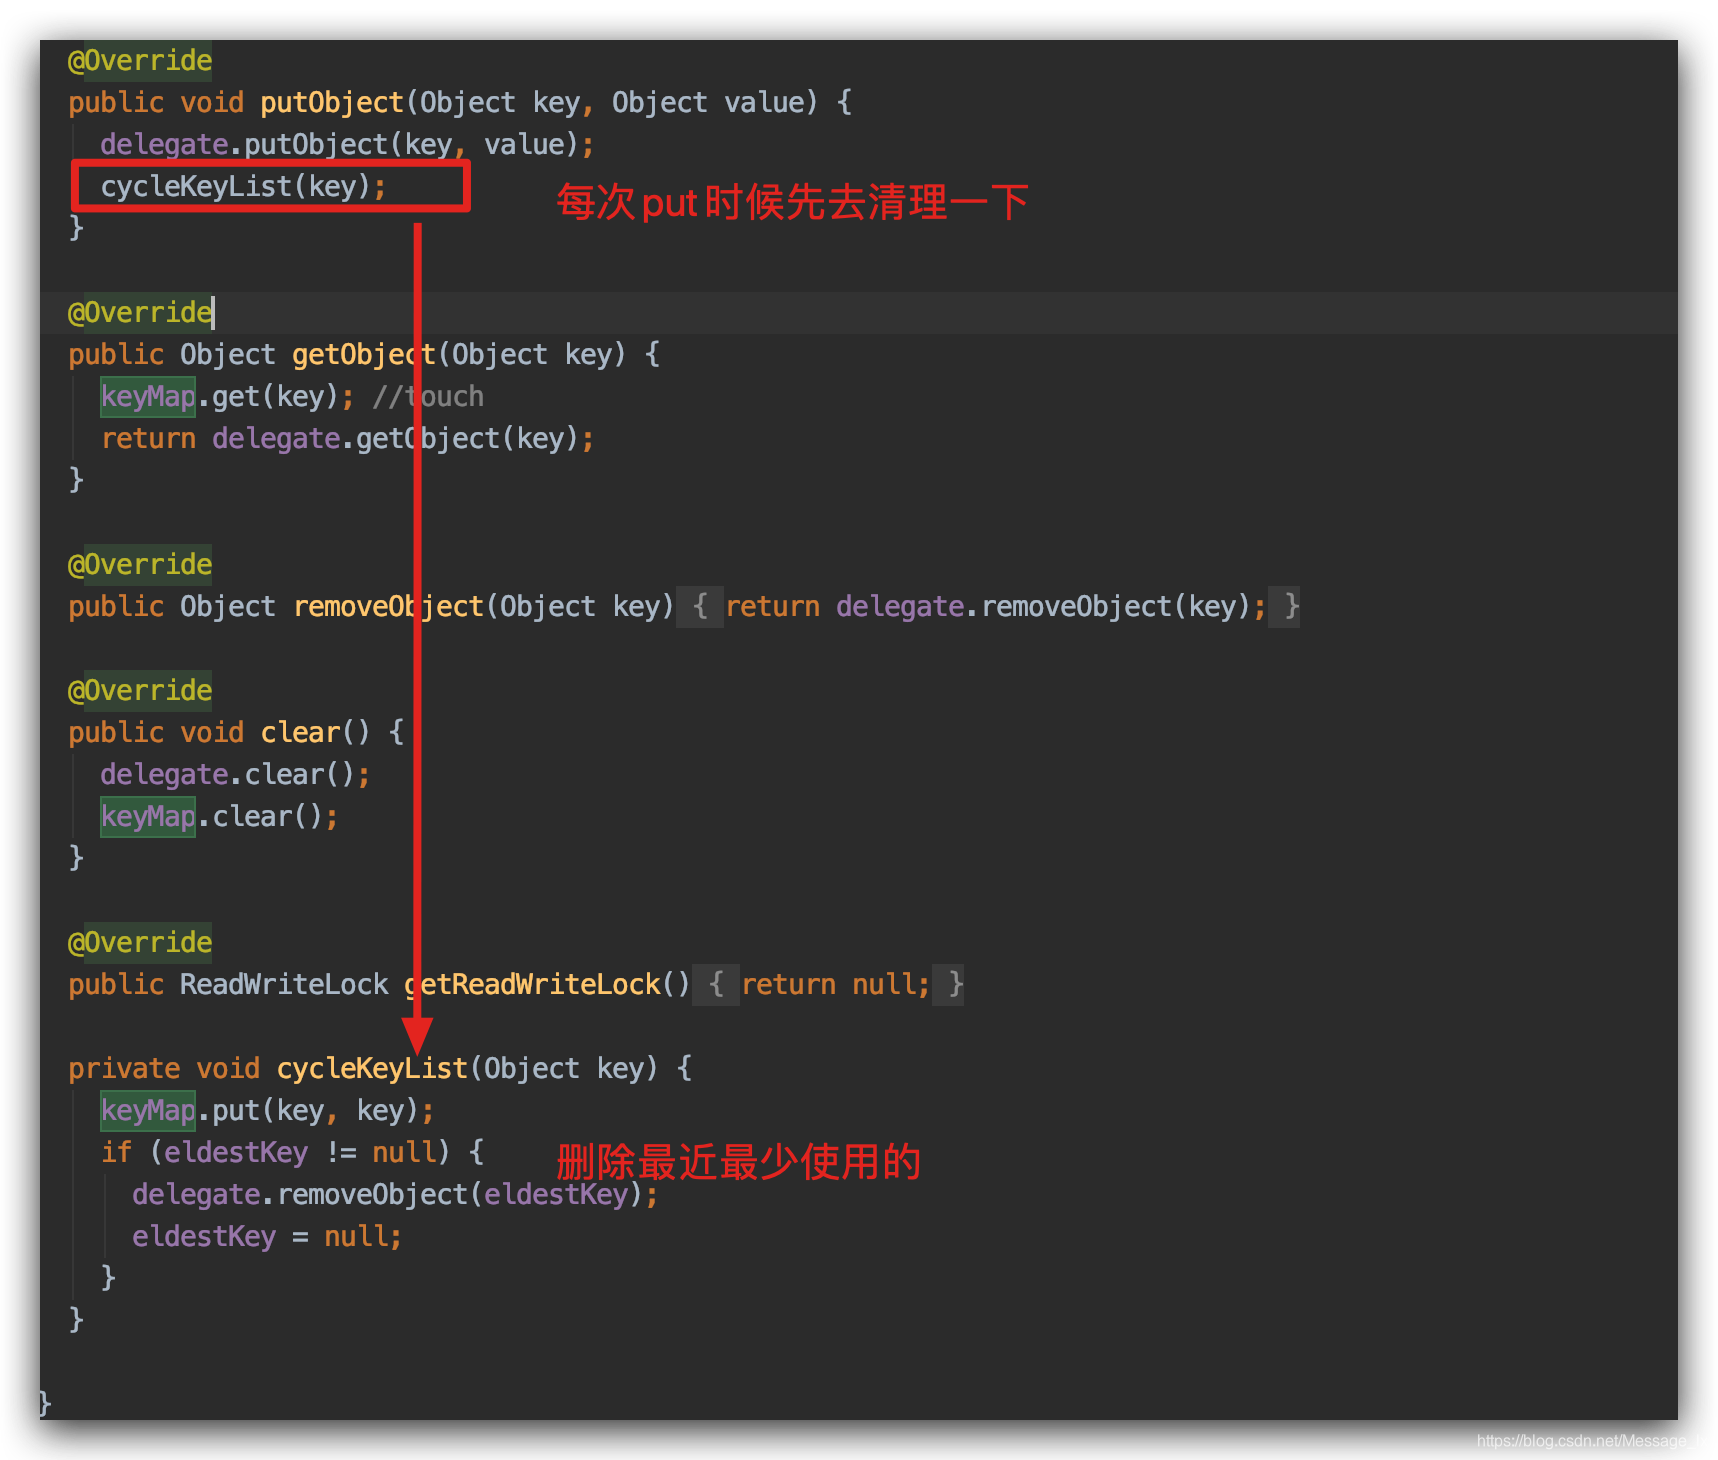Click the delegate.removeObject(eldestKey); line
The image size is (1718, 1460).
395,1195
